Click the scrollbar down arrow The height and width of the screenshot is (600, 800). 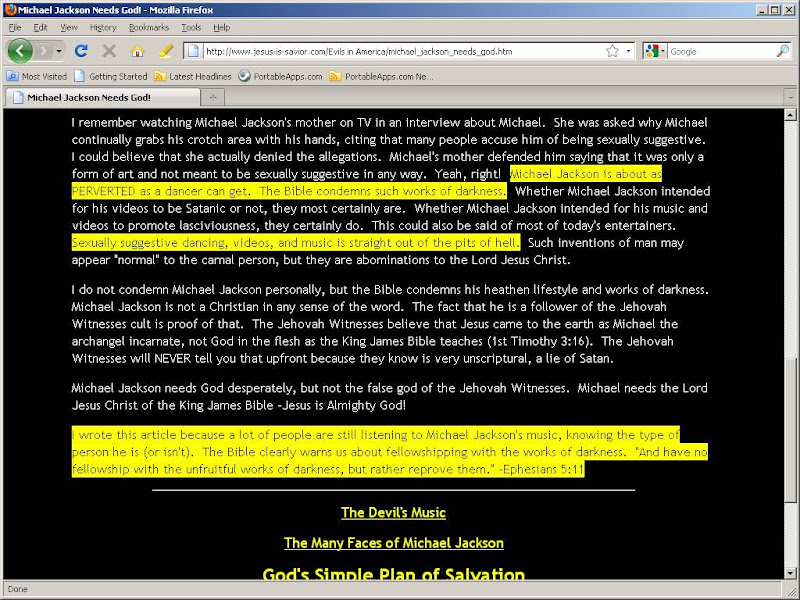(x=790, y=572)
